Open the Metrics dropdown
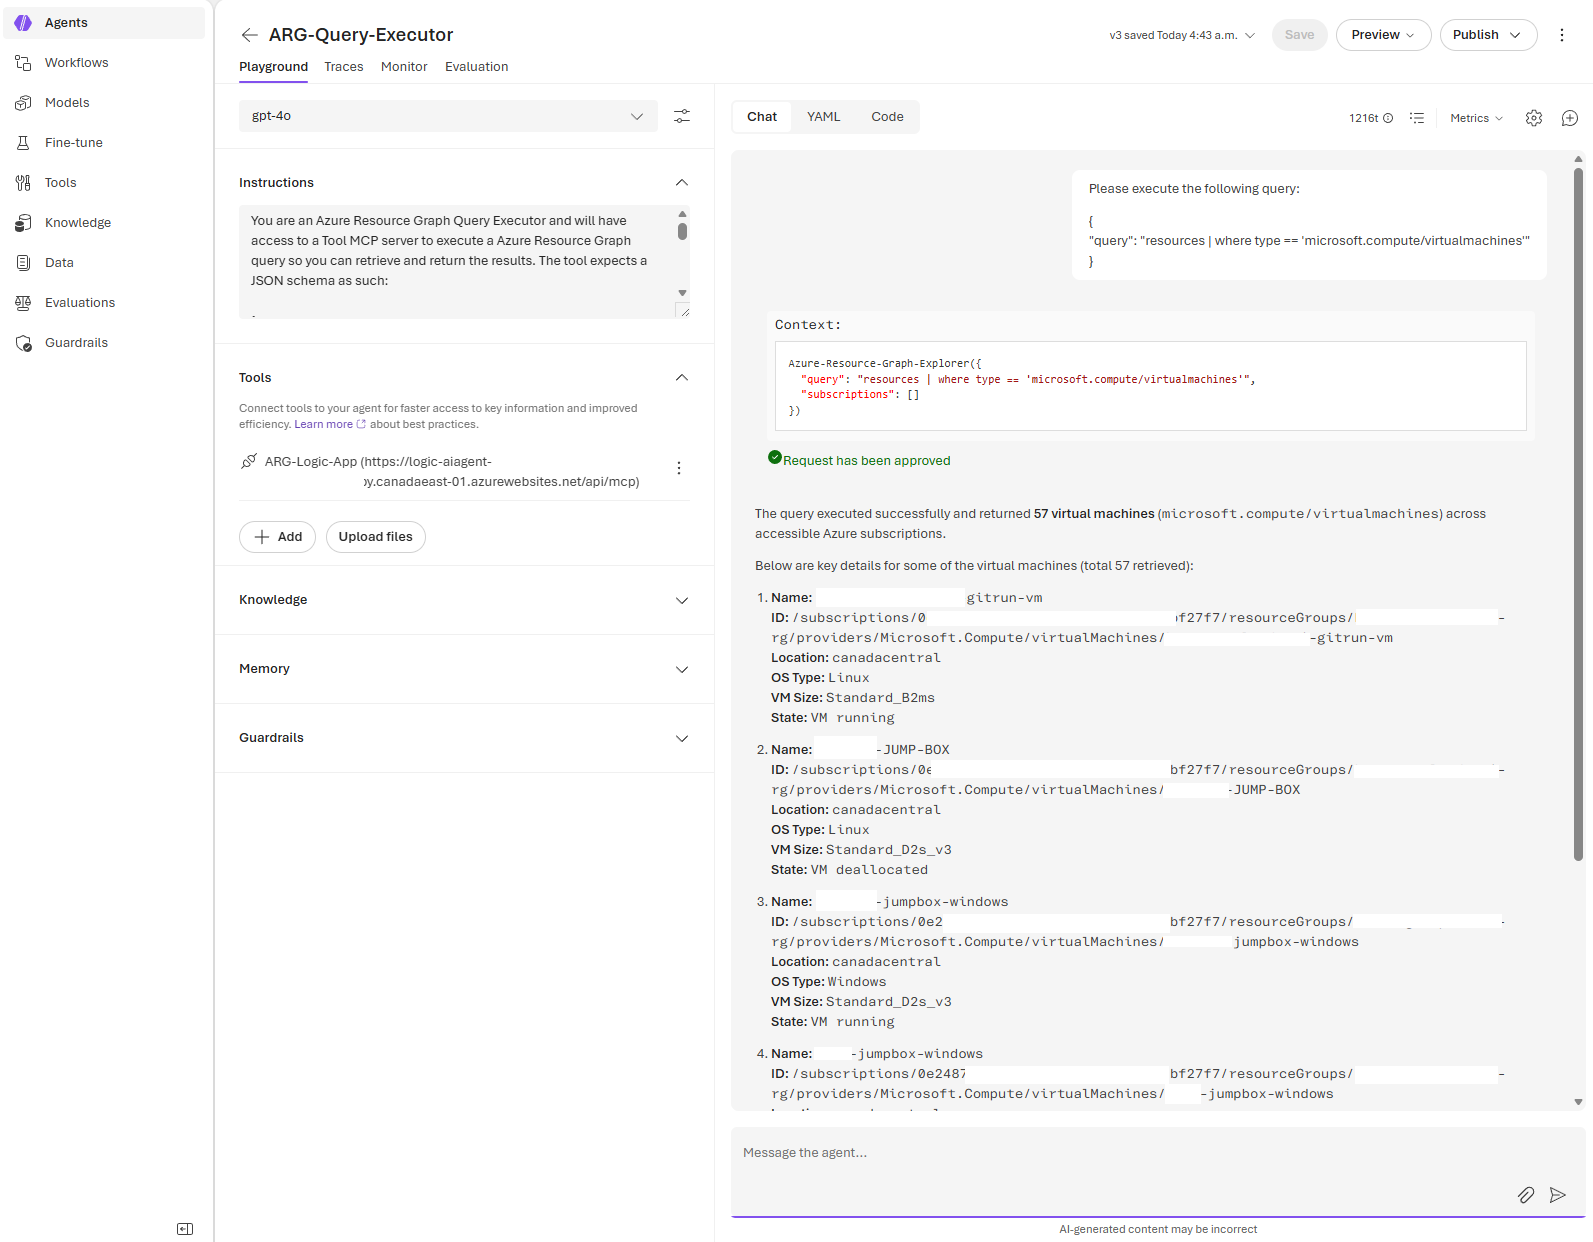This screenshot has height=1242, width=1593. [1476, 118]
